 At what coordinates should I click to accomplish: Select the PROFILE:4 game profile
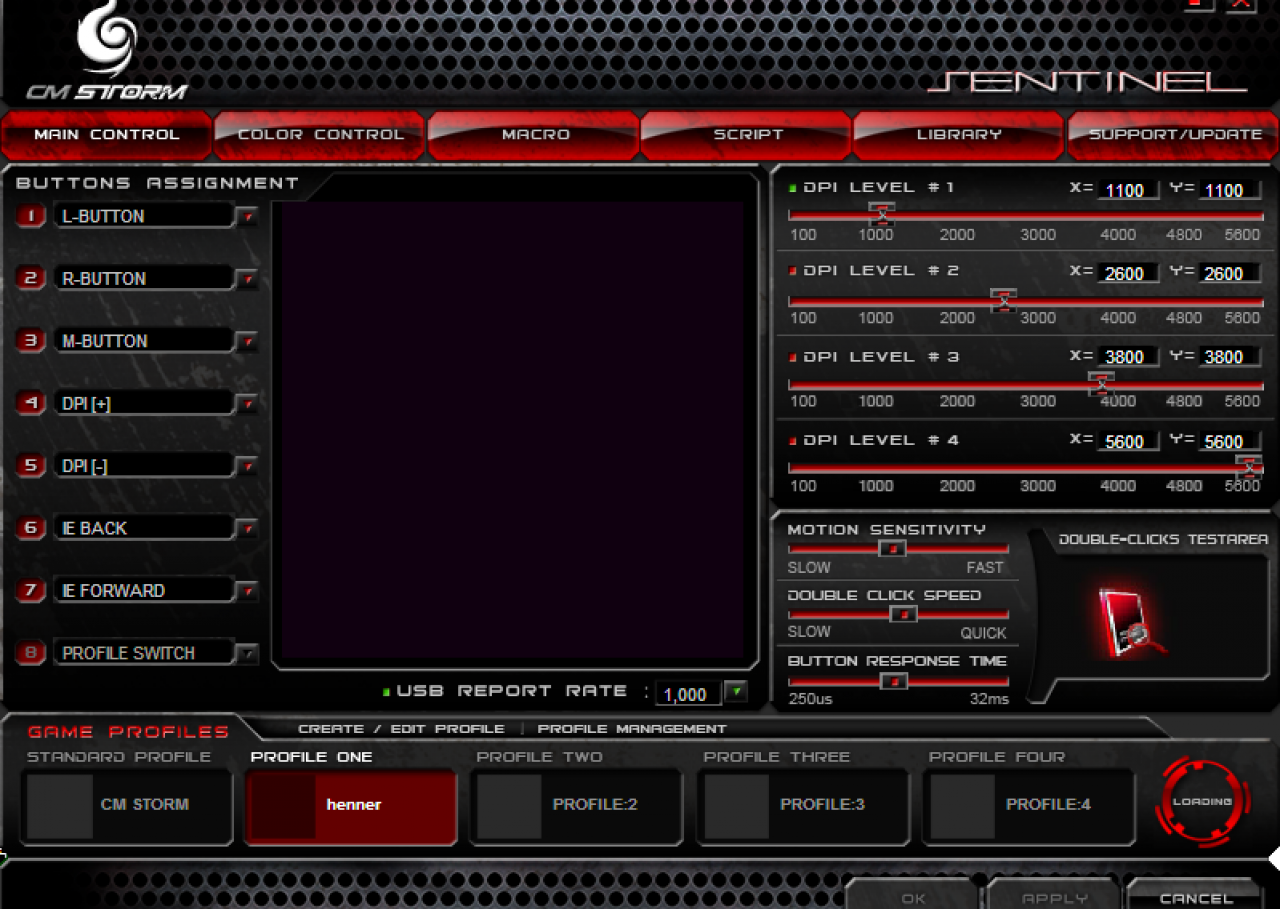click(1029, 806)
